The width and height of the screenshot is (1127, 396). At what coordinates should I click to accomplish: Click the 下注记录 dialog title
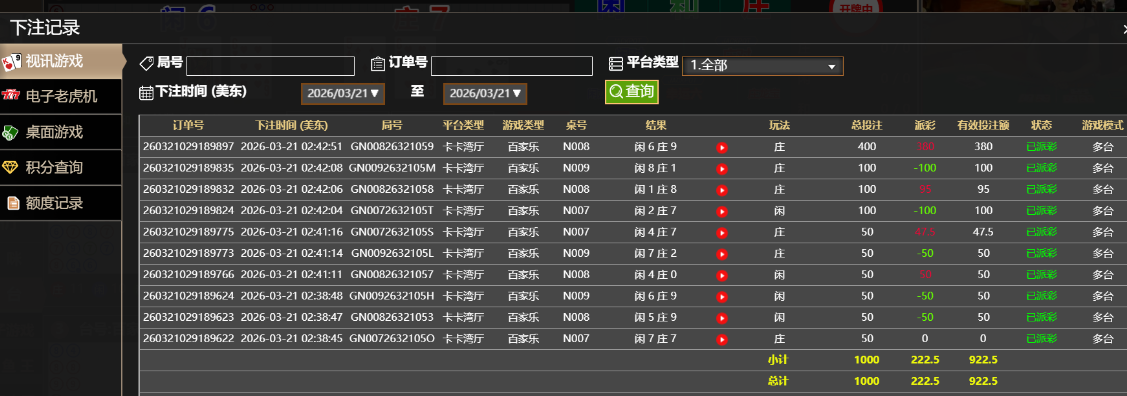point(45,28)
